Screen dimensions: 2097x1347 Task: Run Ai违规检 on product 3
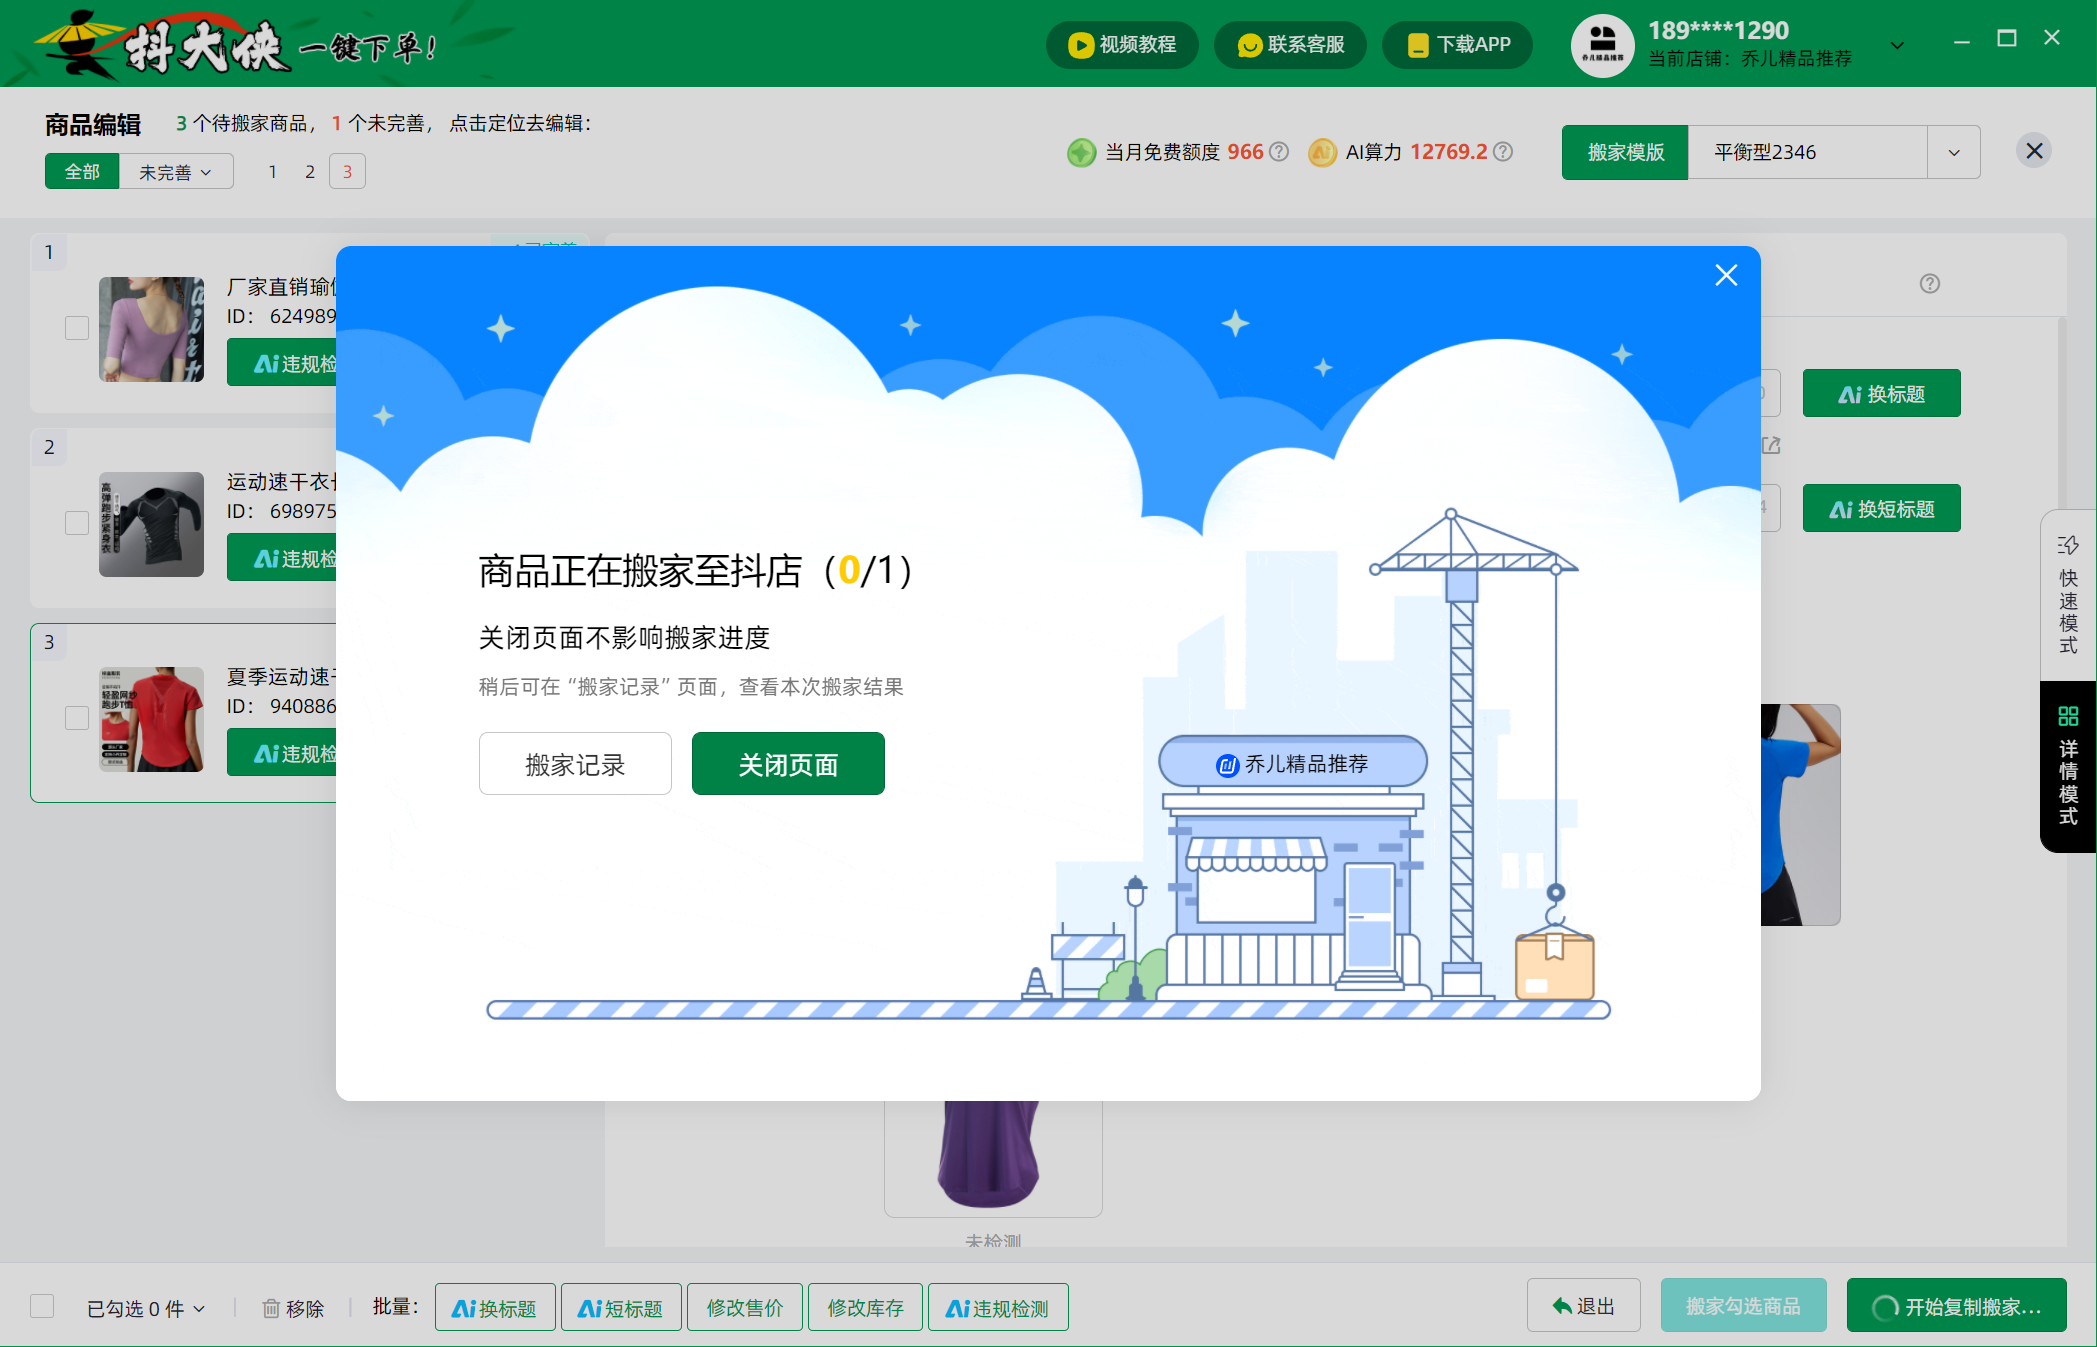coord(282,753)
